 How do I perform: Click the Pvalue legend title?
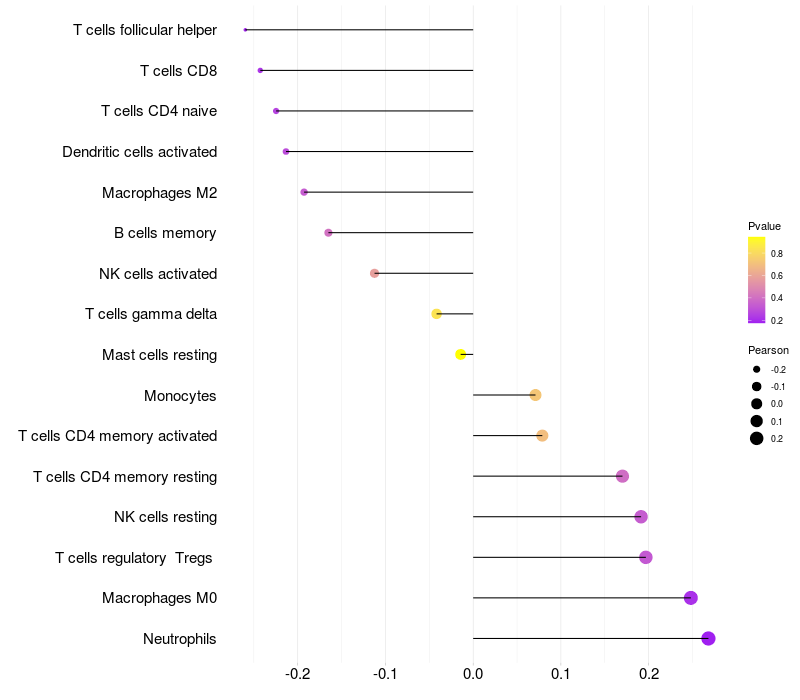pos(764,226)
